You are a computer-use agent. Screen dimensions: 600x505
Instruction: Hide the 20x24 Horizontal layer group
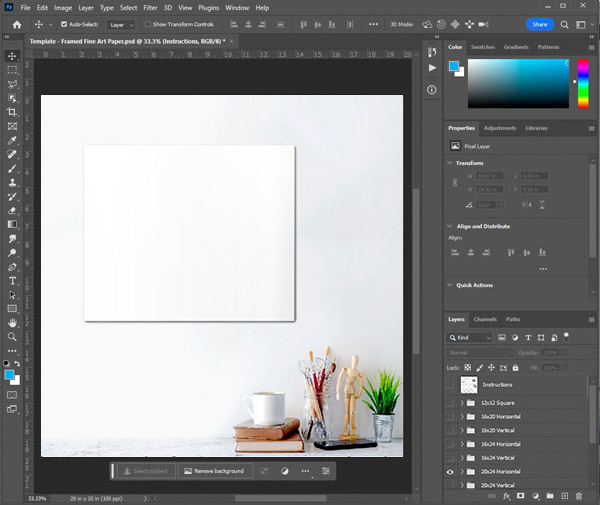[450, 471]
